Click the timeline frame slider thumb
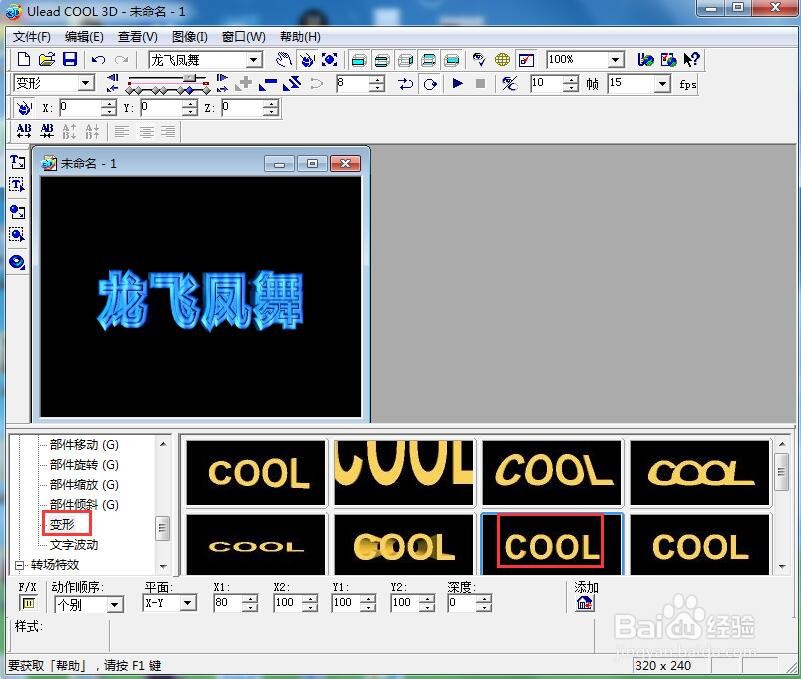Image resolution: width=801 pixels, height=679 pixels. pyautogui.click(x=189, y=78)
